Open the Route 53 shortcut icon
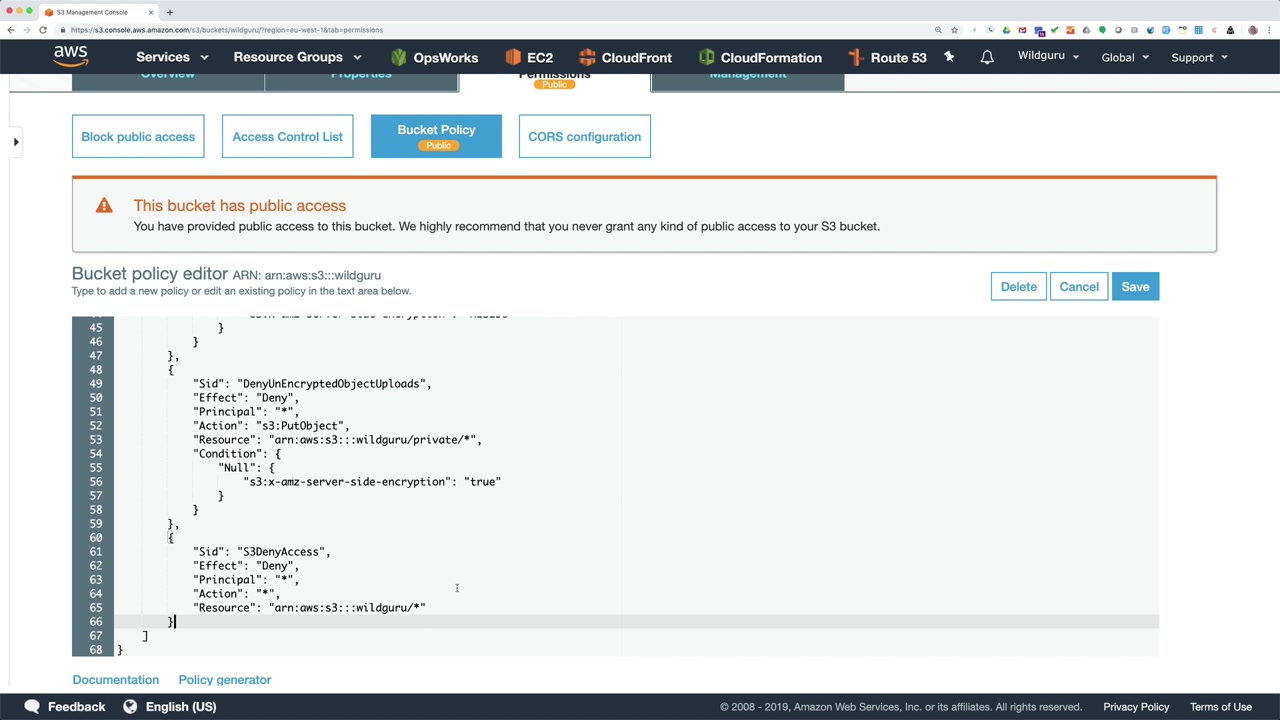 [x=855, y=57]
